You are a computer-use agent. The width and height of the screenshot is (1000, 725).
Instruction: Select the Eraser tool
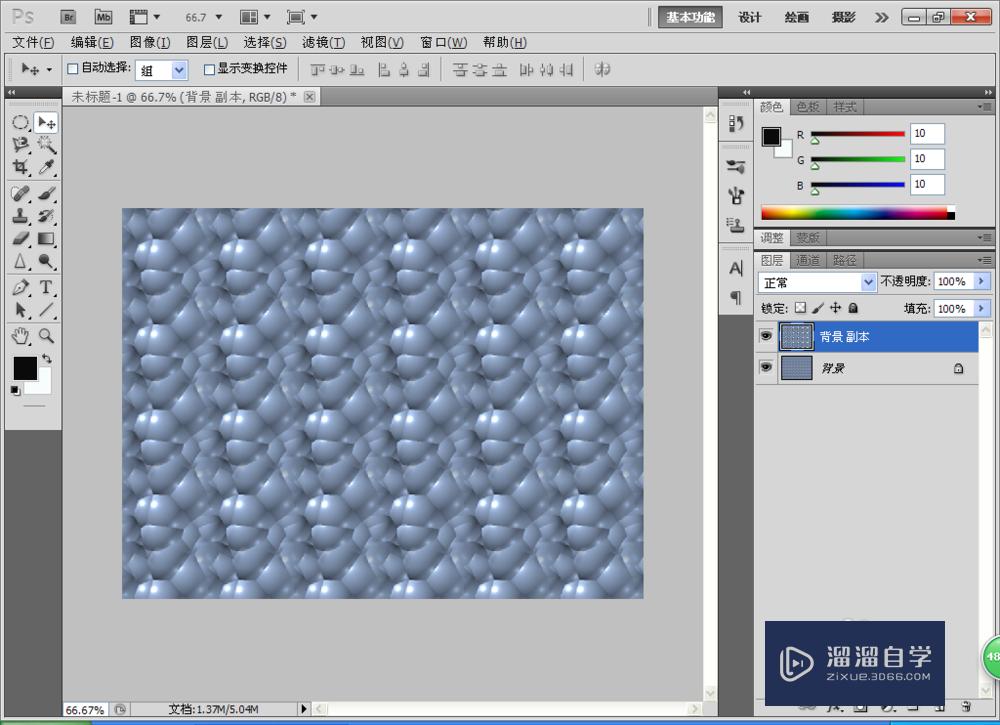(20, 239)
